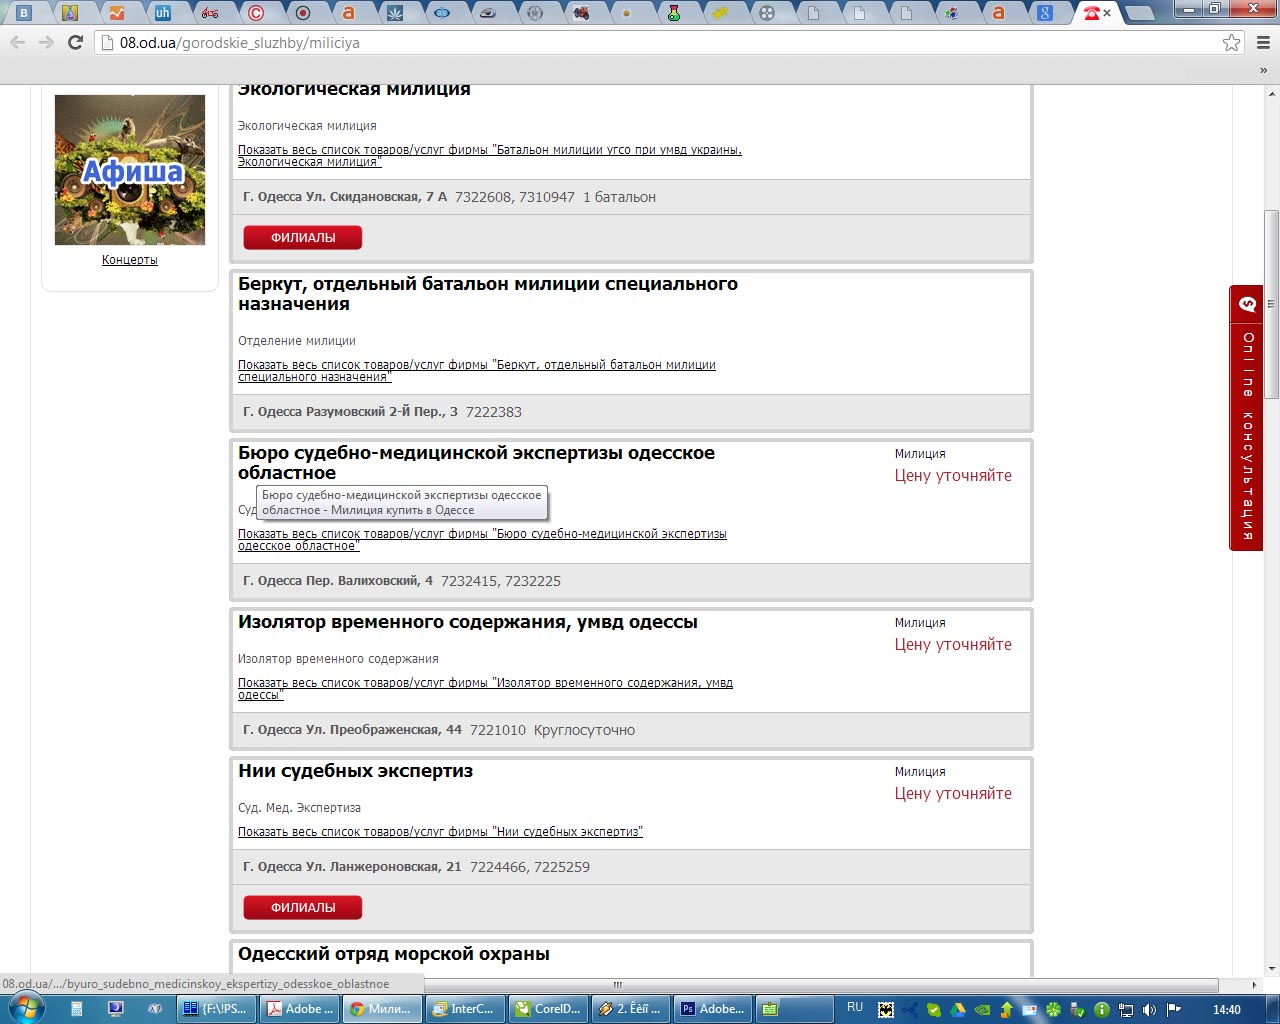Viewport: 1280px width, 1024px height.
Task: Click Беркут phone number 7222383
Action: pos(494,412)
